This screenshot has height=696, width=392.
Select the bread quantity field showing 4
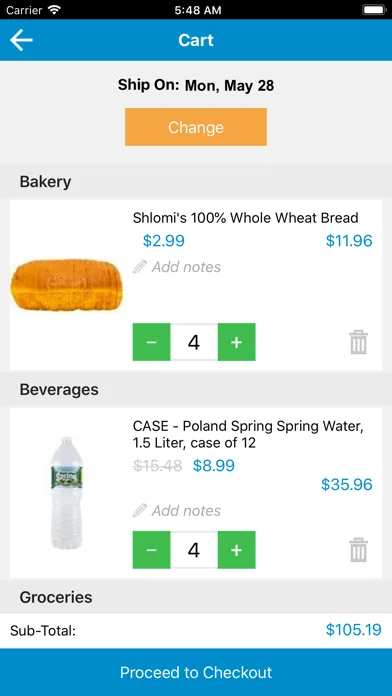coord(194,342)
